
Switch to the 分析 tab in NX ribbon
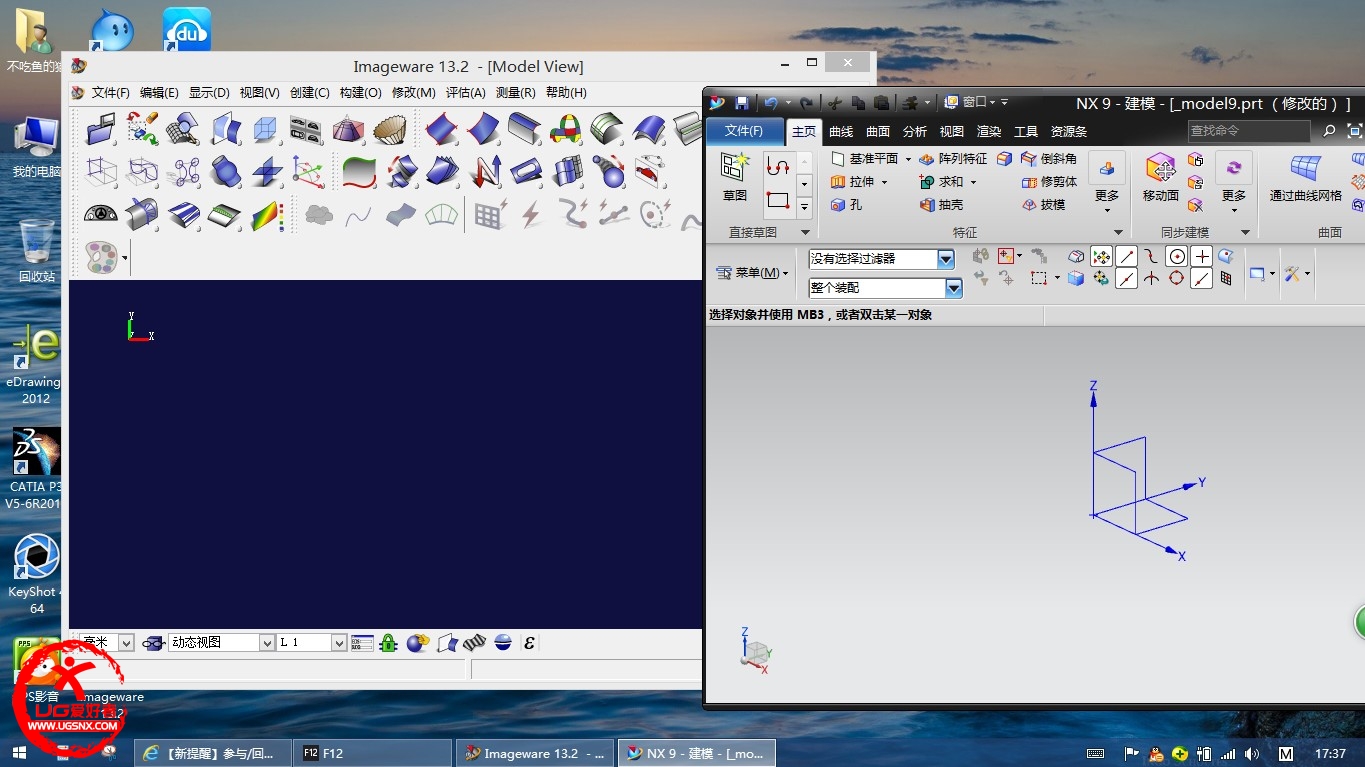(915, 132)
